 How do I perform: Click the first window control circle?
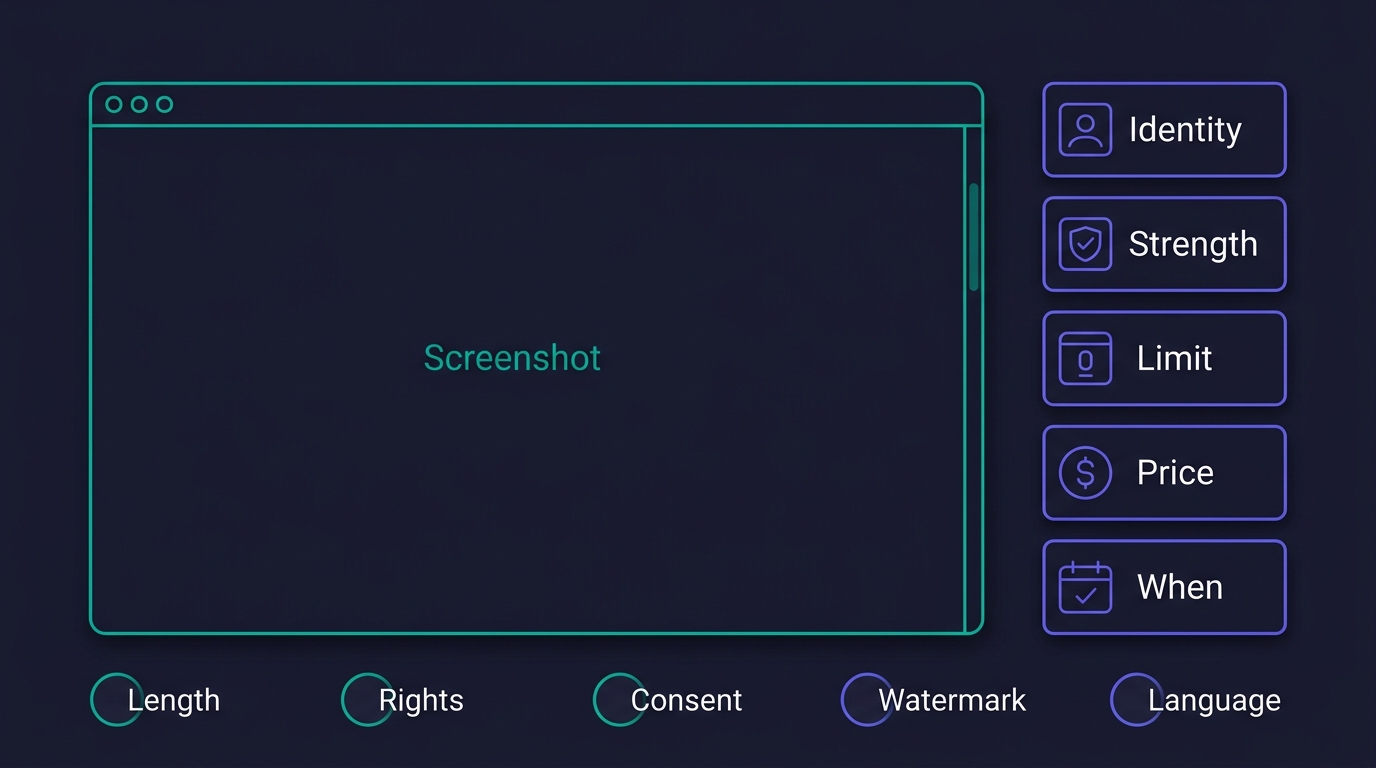114,104
